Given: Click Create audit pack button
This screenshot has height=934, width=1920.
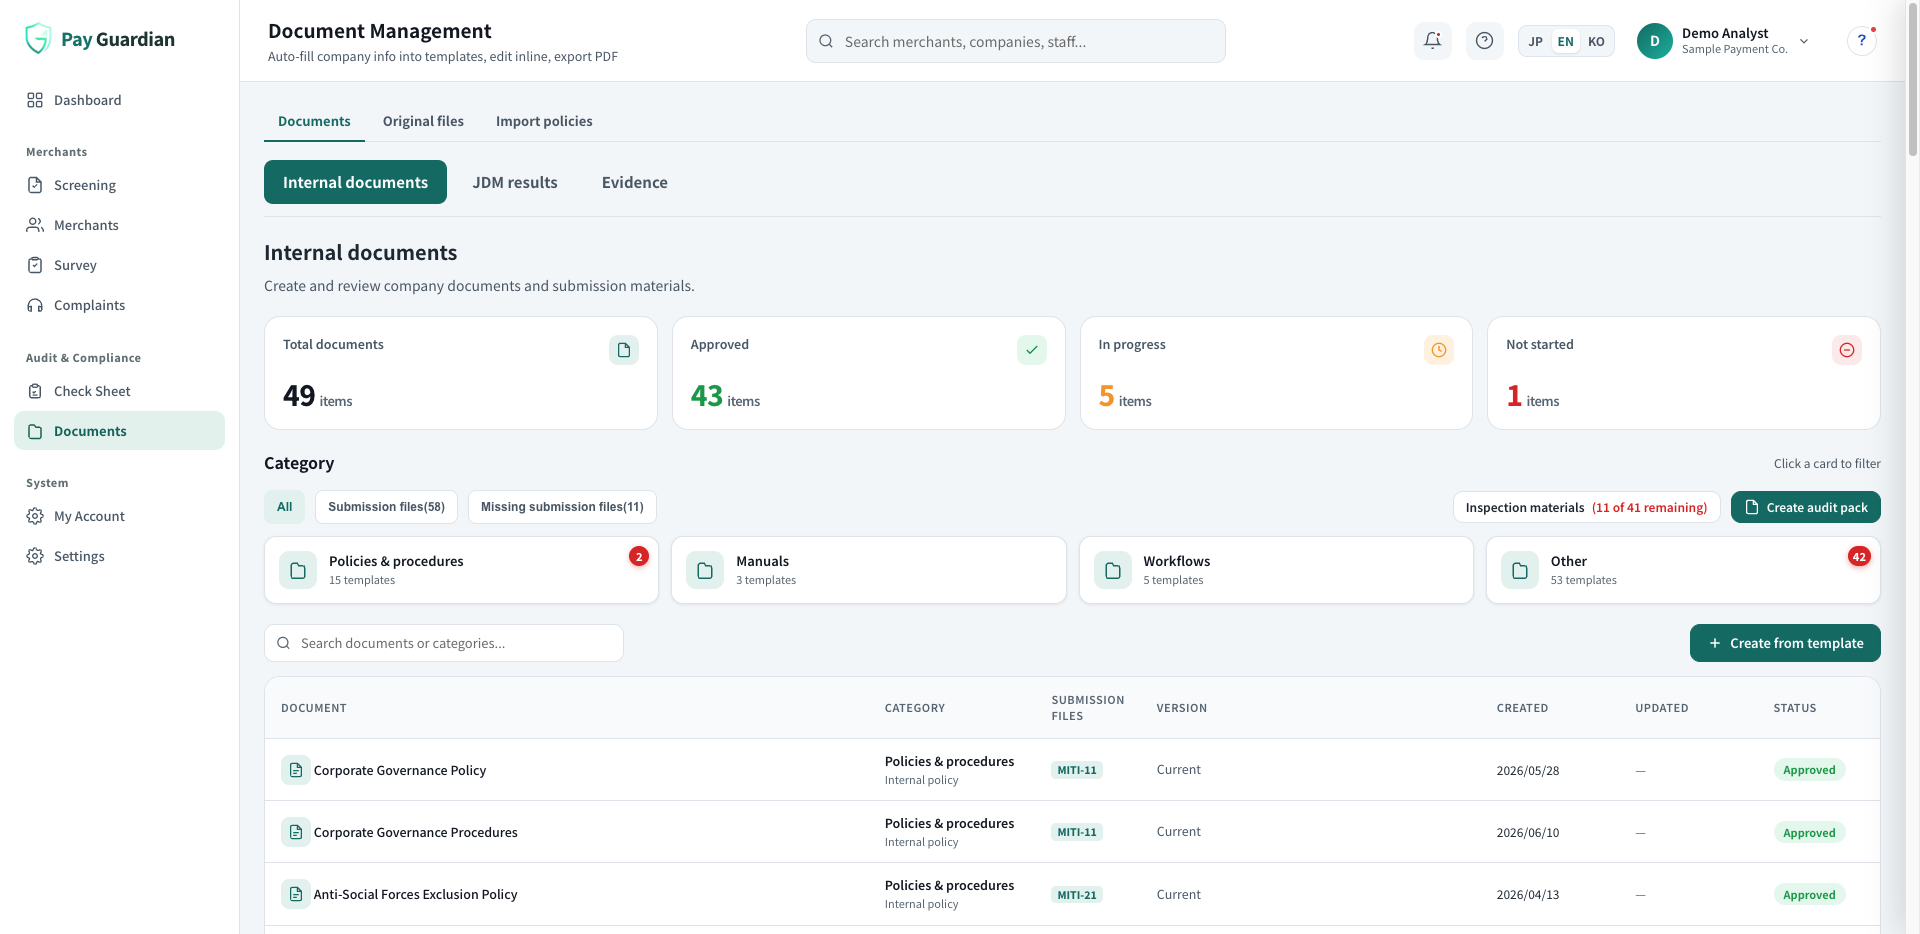Looking at the screenshot, I should pyautogui.click(x=1806, y=507).
